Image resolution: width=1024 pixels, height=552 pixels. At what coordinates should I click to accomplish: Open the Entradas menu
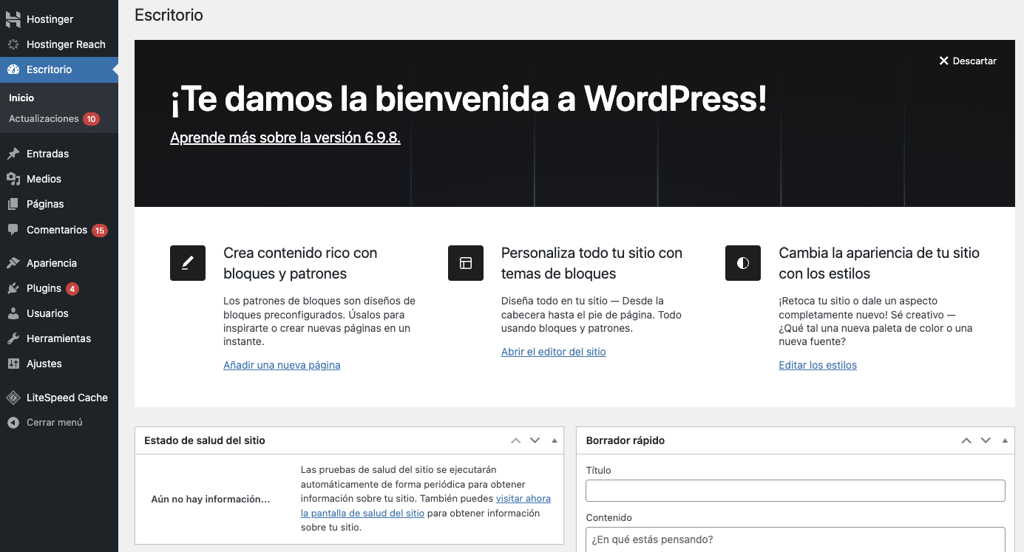click(59, 154)
